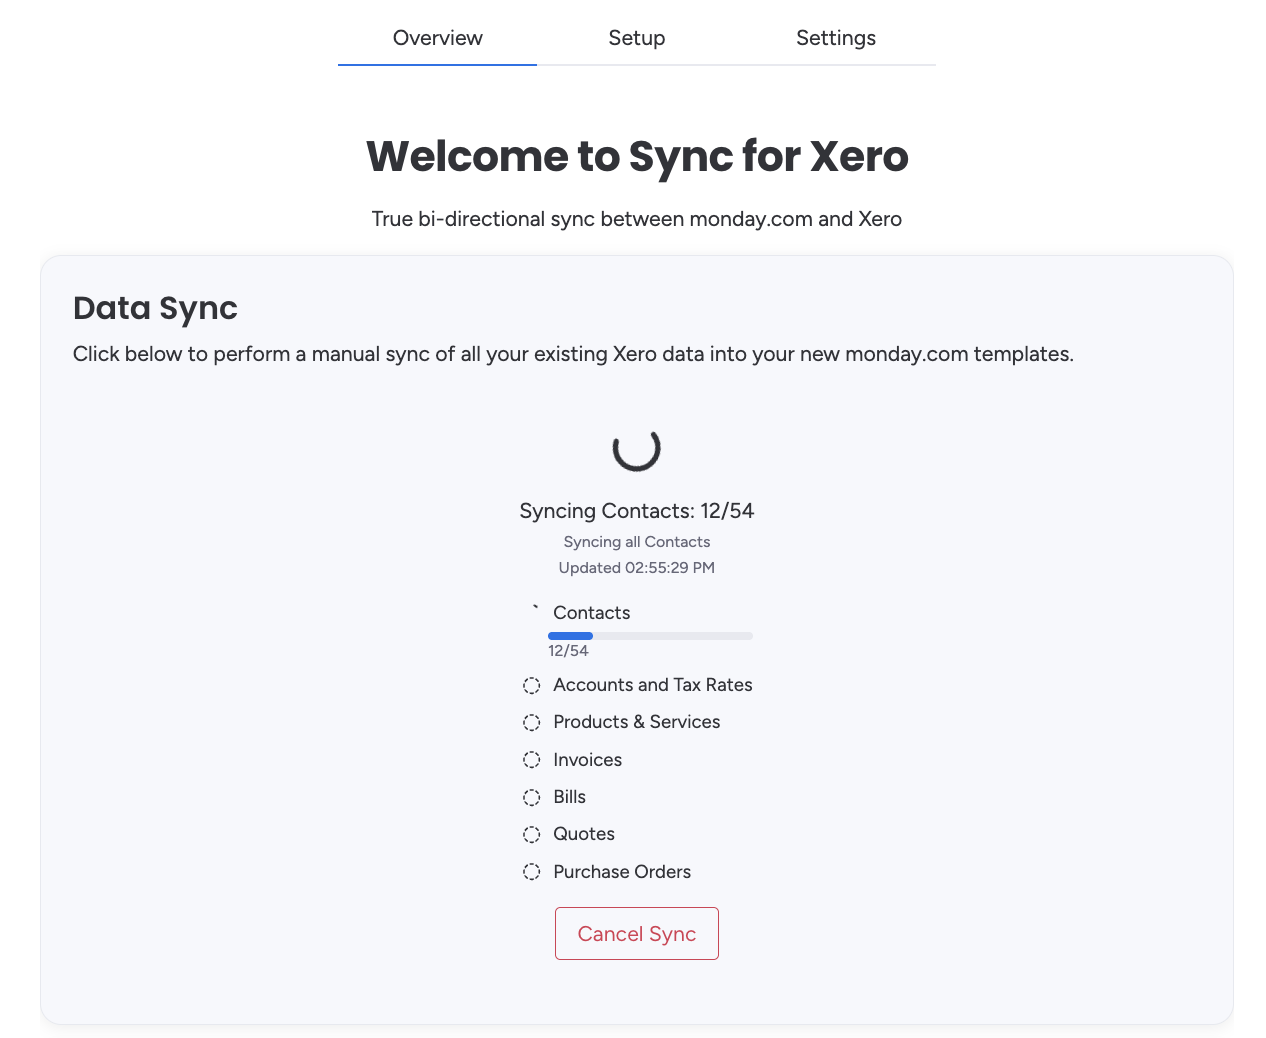Image resolution: width=1266 pixels, height=1038 pixels.
Task: Click the Data Sync panel heading
Action: [x=155, y=308]
